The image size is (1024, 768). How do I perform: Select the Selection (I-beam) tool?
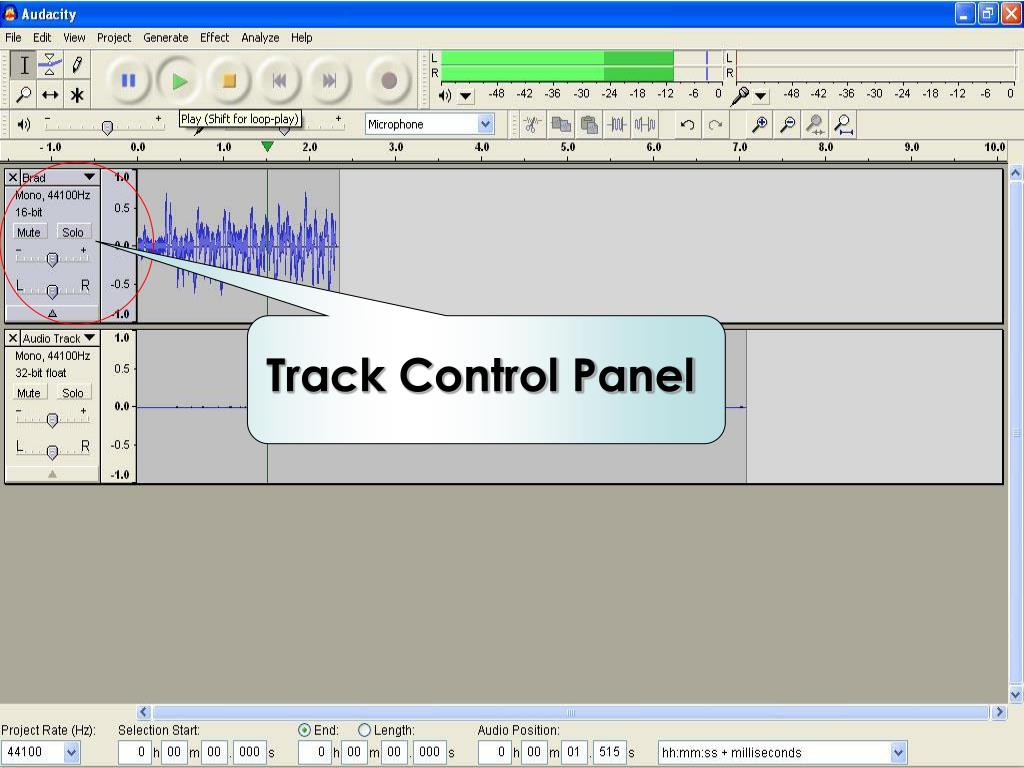pyautogui.click(x=24, y=65)
